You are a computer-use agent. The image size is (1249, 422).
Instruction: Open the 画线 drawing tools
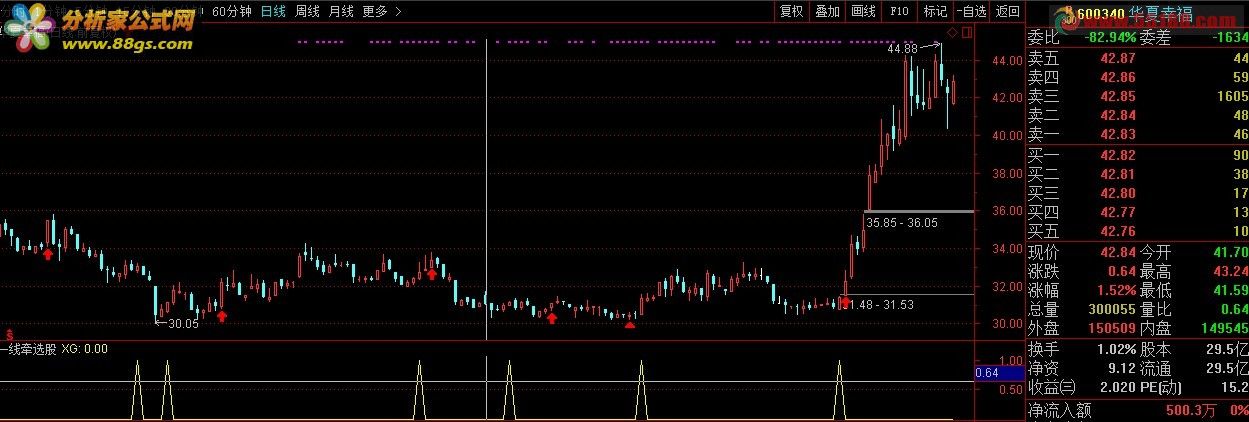click(863, 11)
